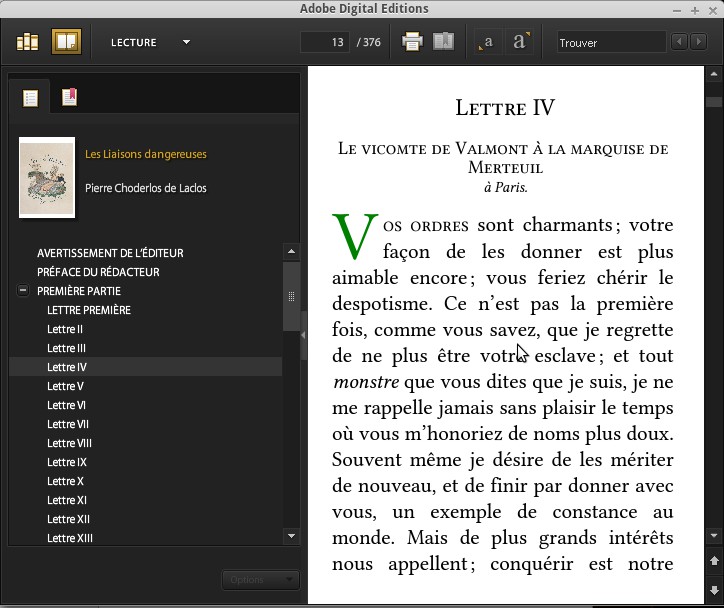Toggle the navigation panel book icon
The image size is (724, 608).
click(443, 41)
